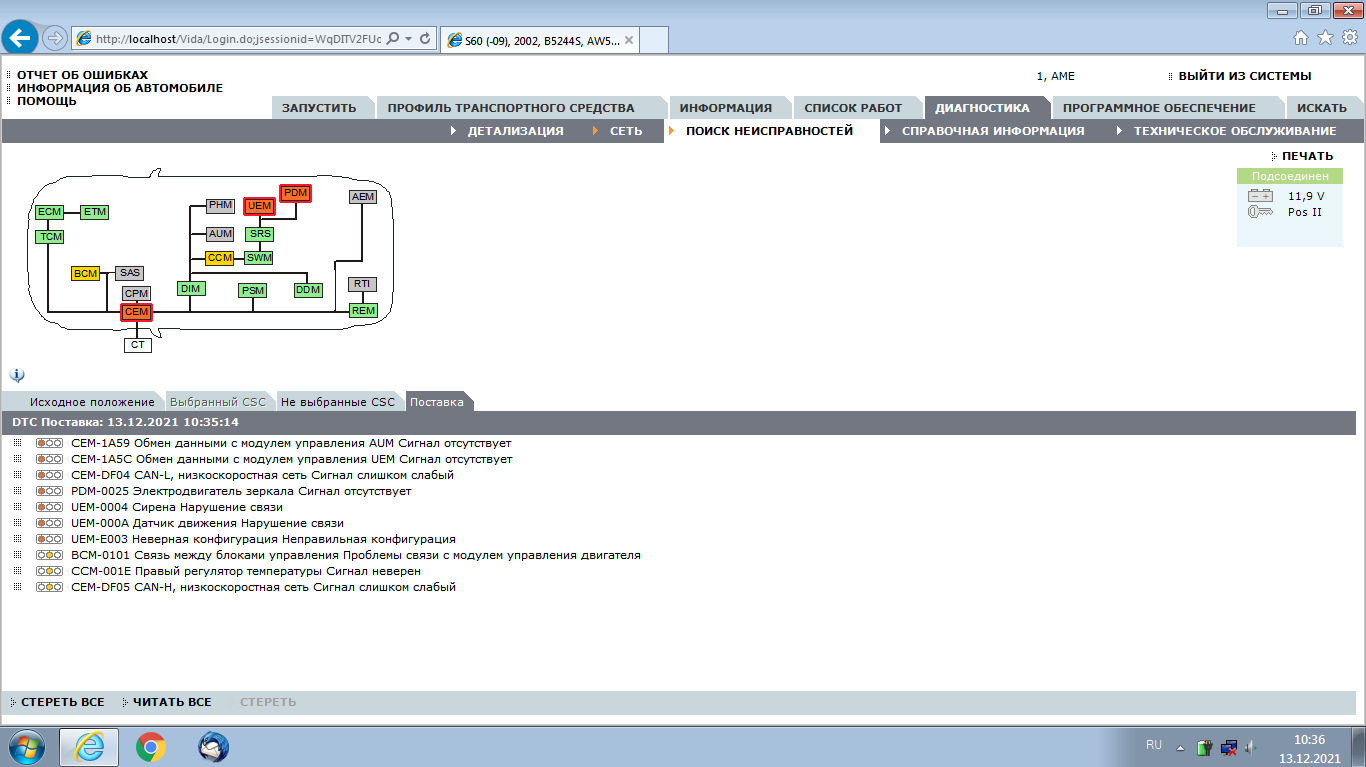The width and height of the screenshot is (1366, 767).
Task: Open the address bar search dropdown arrow
Action: tap(409, 39)
